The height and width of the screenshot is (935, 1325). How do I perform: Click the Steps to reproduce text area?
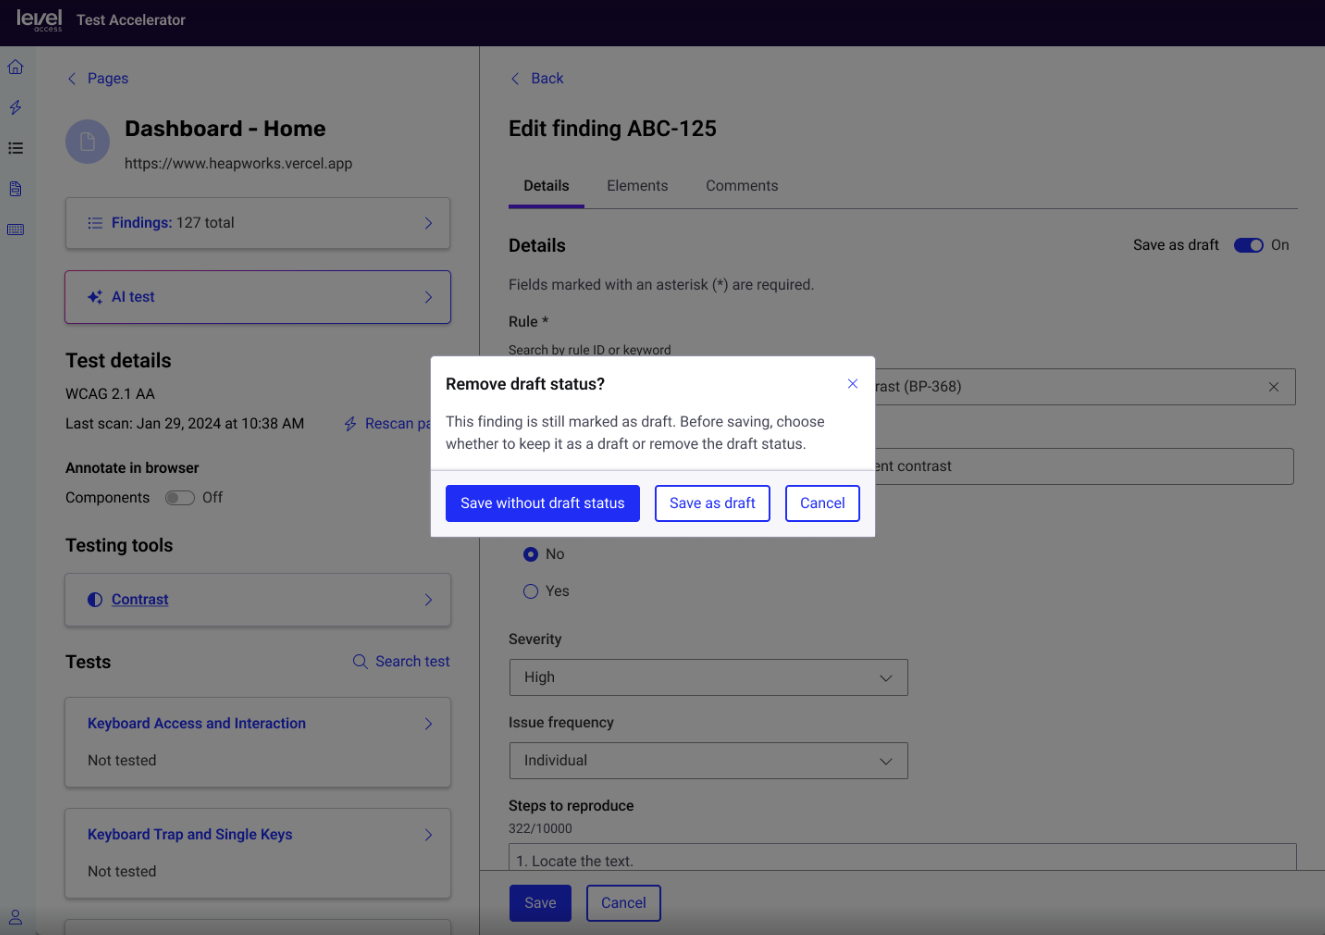click(x=902, y=857)
